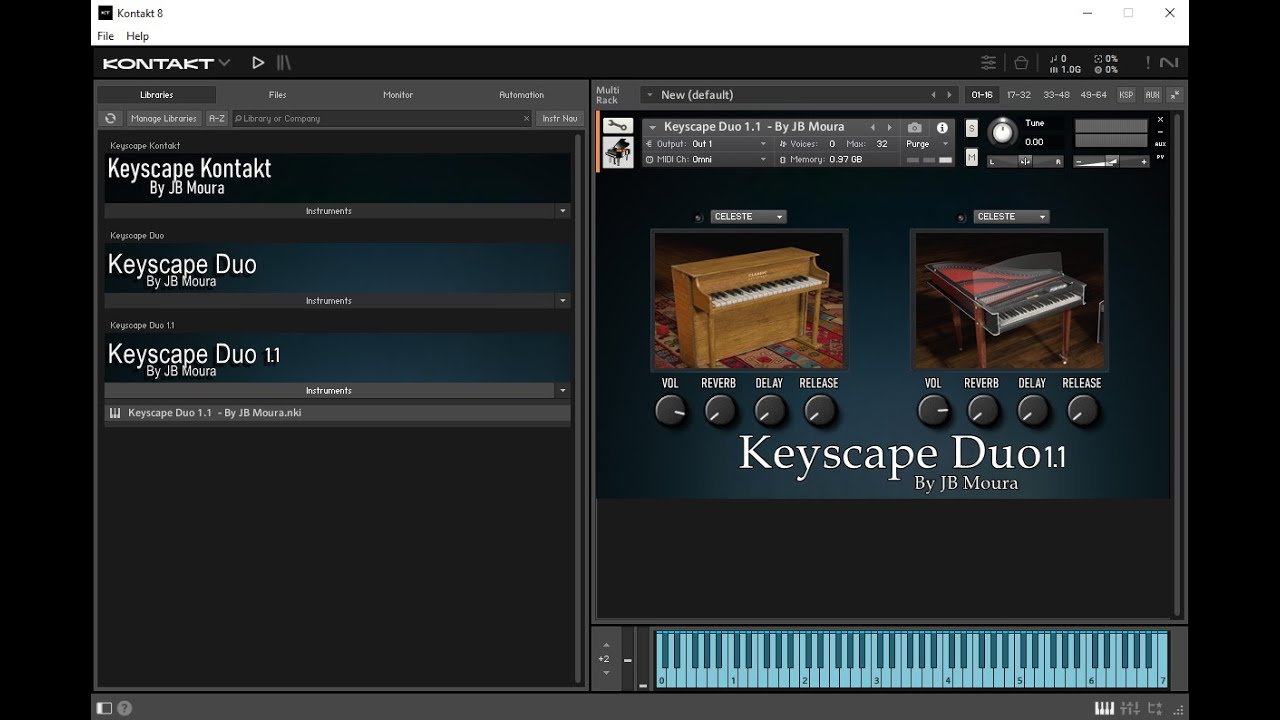Toggle the AUX button
The width and height of the screenshot is (1280, 720).
(1152, 95)
